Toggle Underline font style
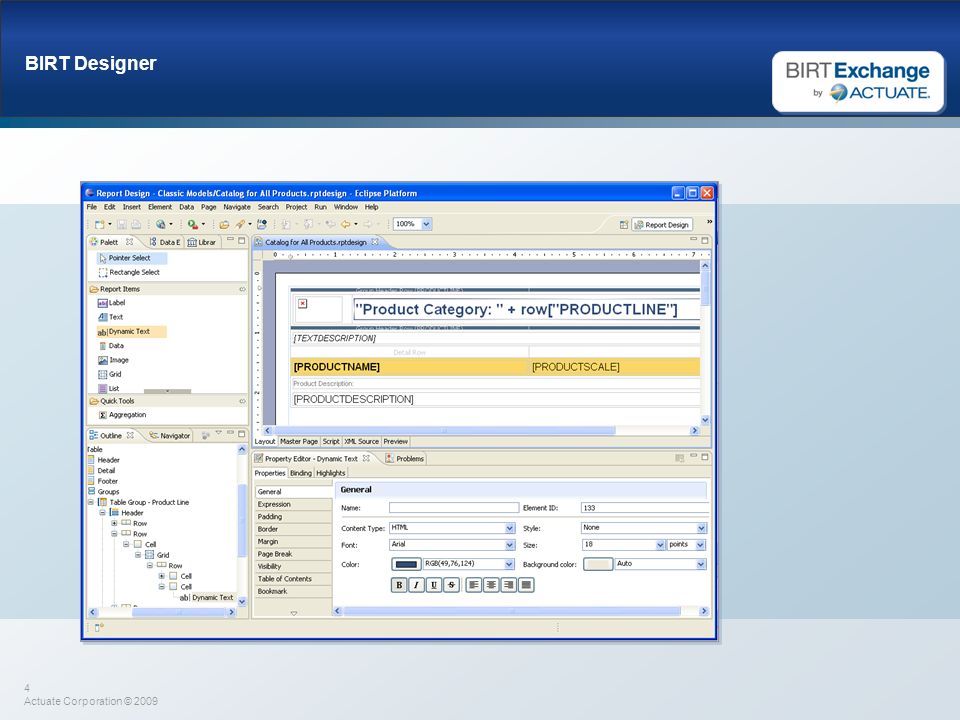The image size is (960, 720). click(x=434, y=585)
